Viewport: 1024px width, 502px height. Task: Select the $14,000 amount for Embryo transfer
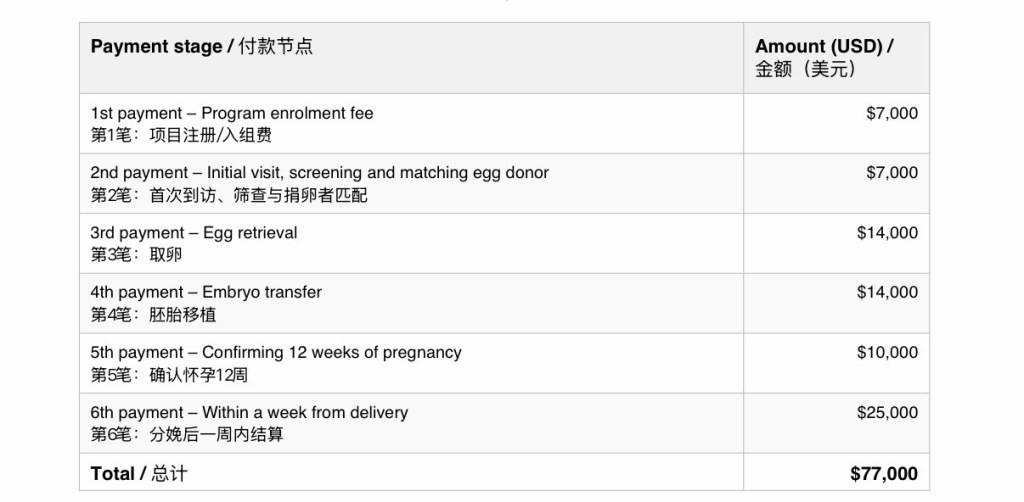[x=887, y=293]
